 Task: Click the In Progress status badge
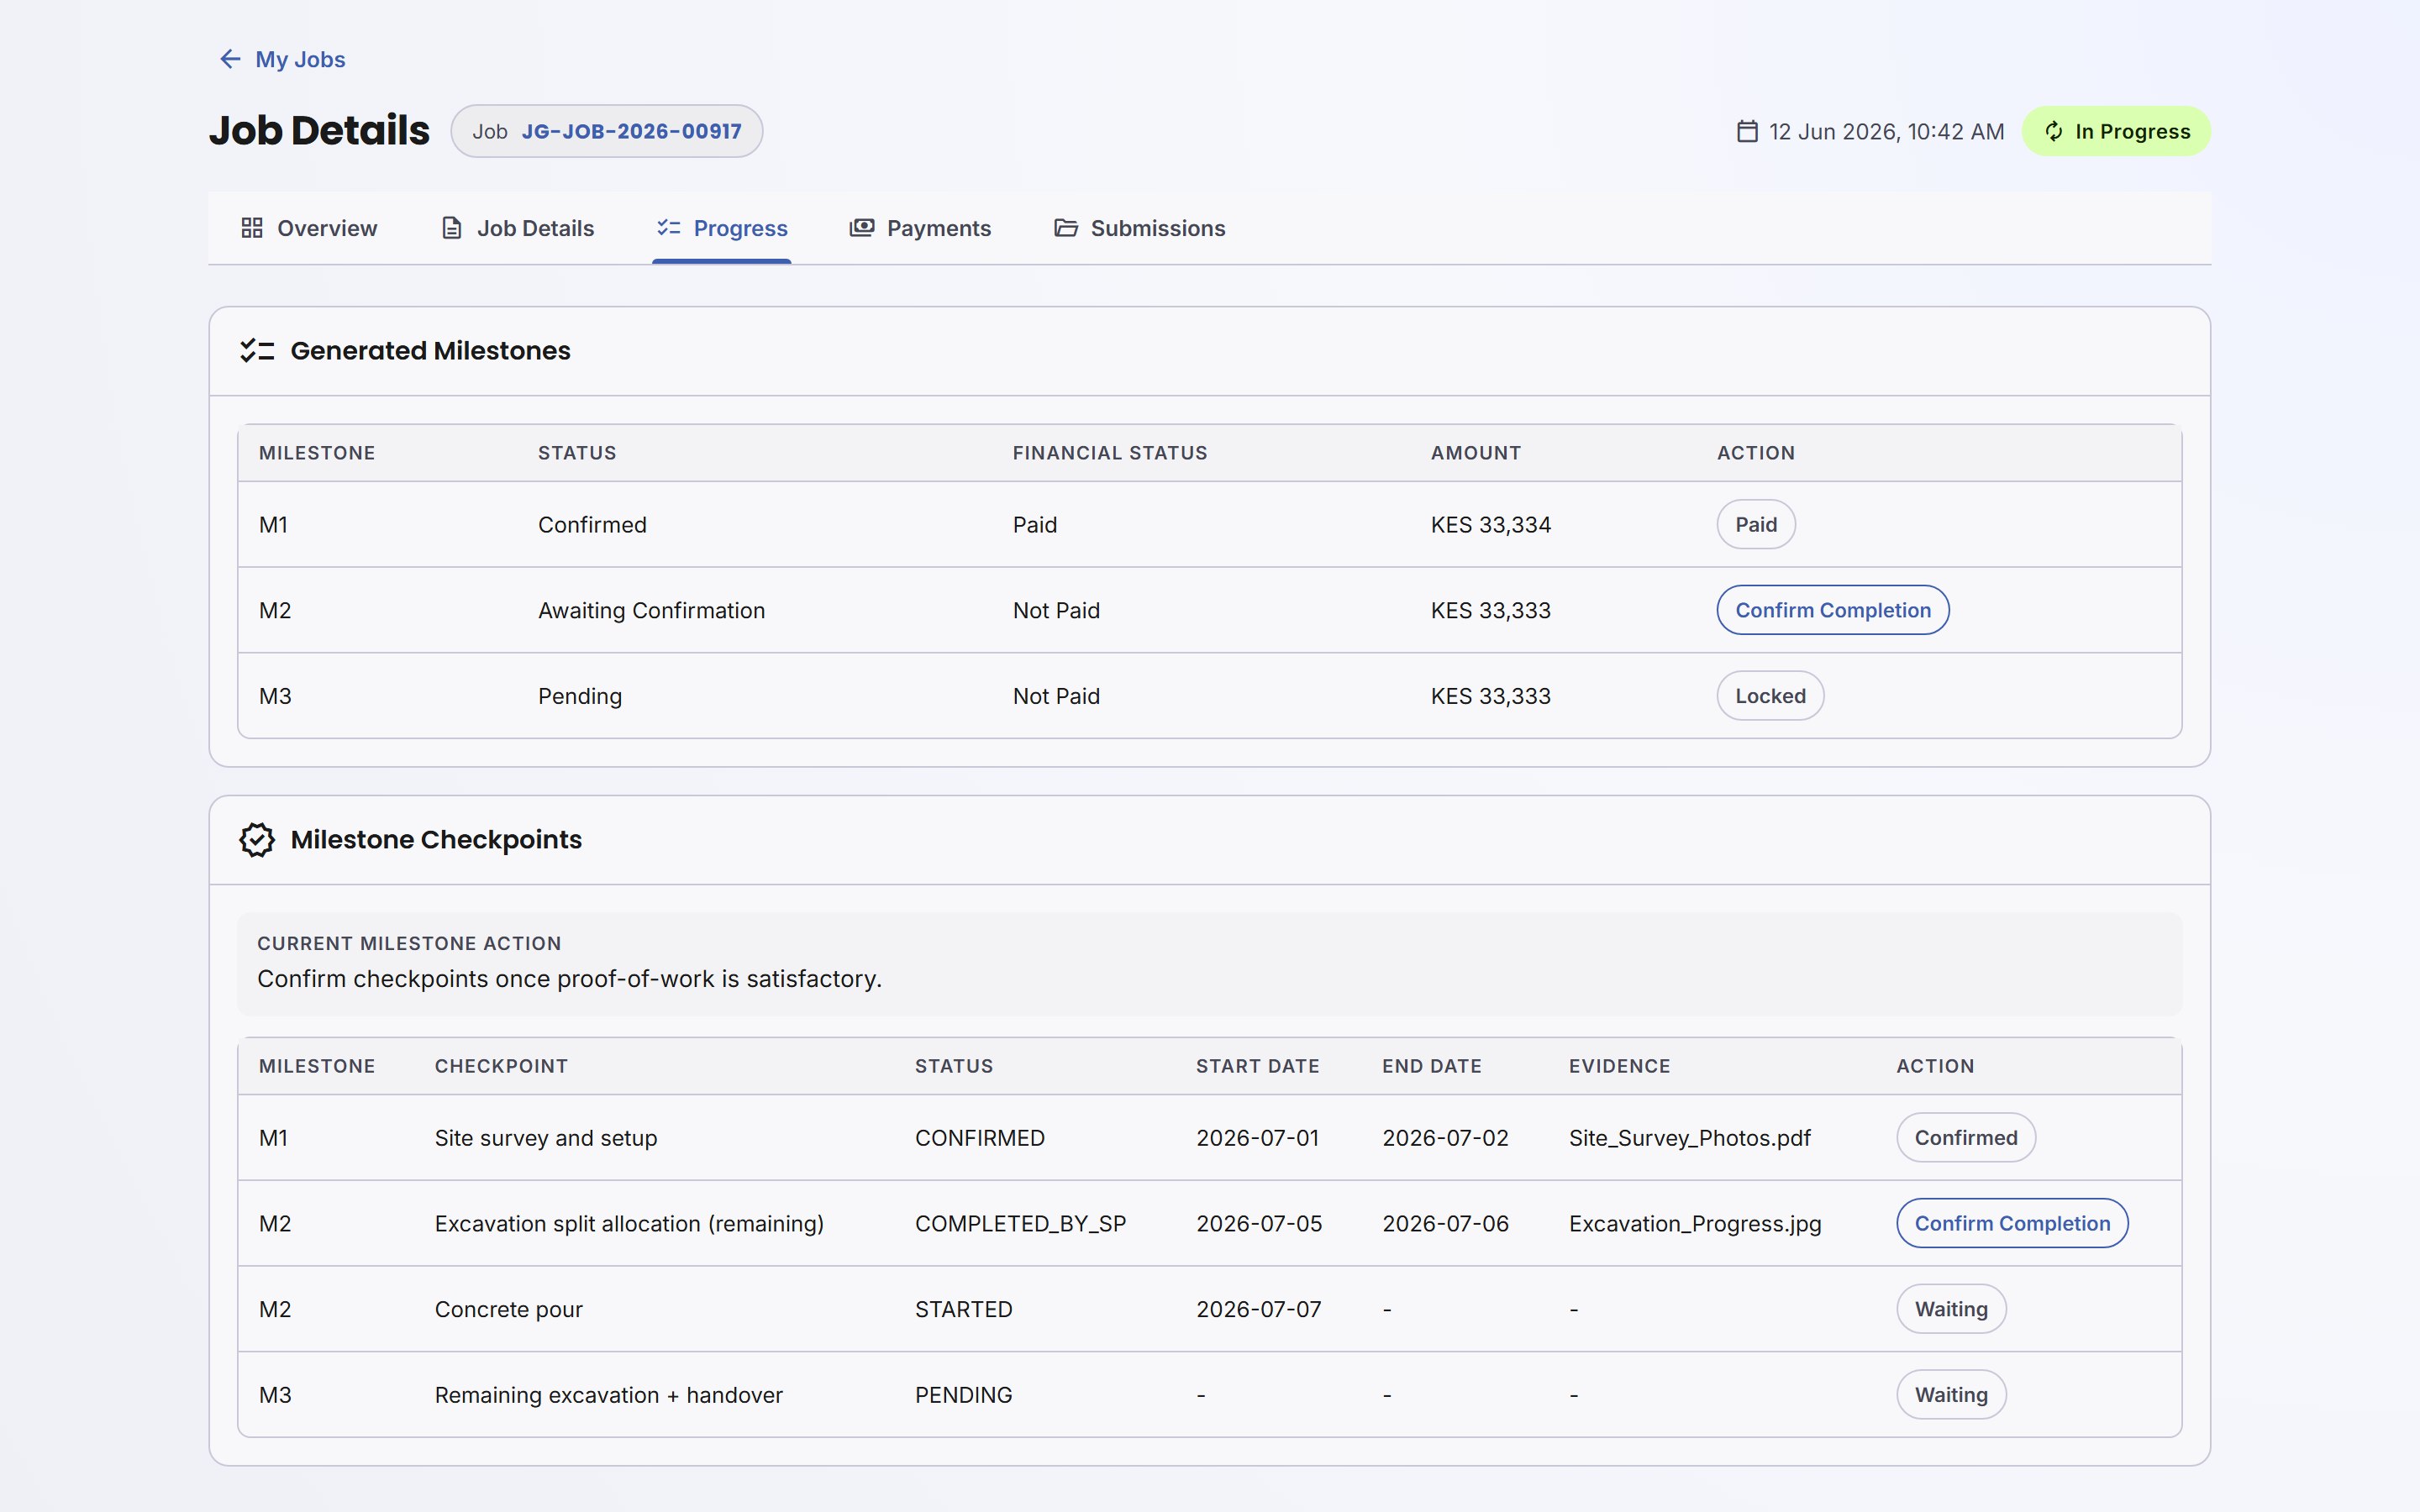(x=2116, y=131)
